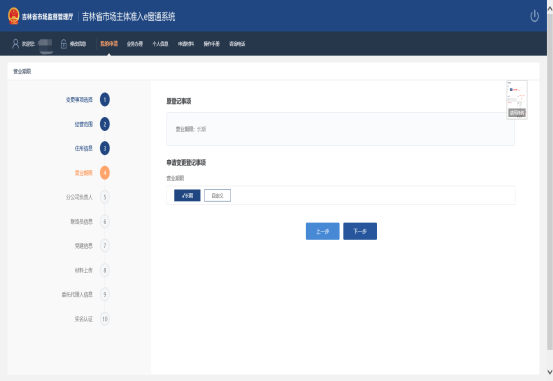Open the 修改密码 link
This screenshot has width=553, height=381.
point(78,44)
